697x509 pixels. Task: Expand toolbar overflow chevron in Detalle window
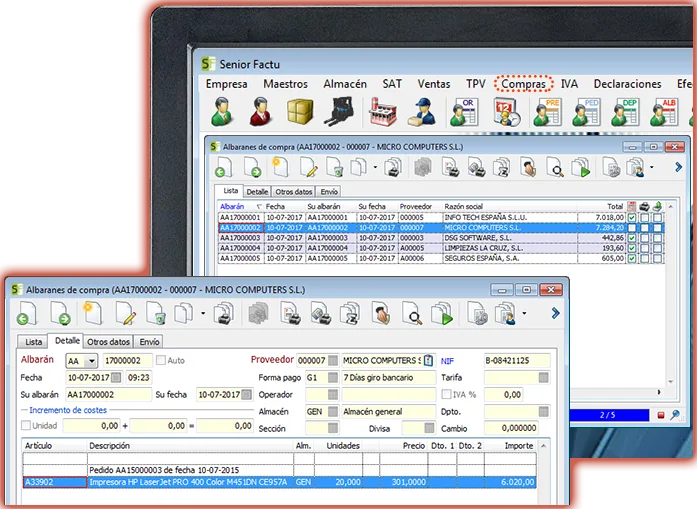coord(555,313)
